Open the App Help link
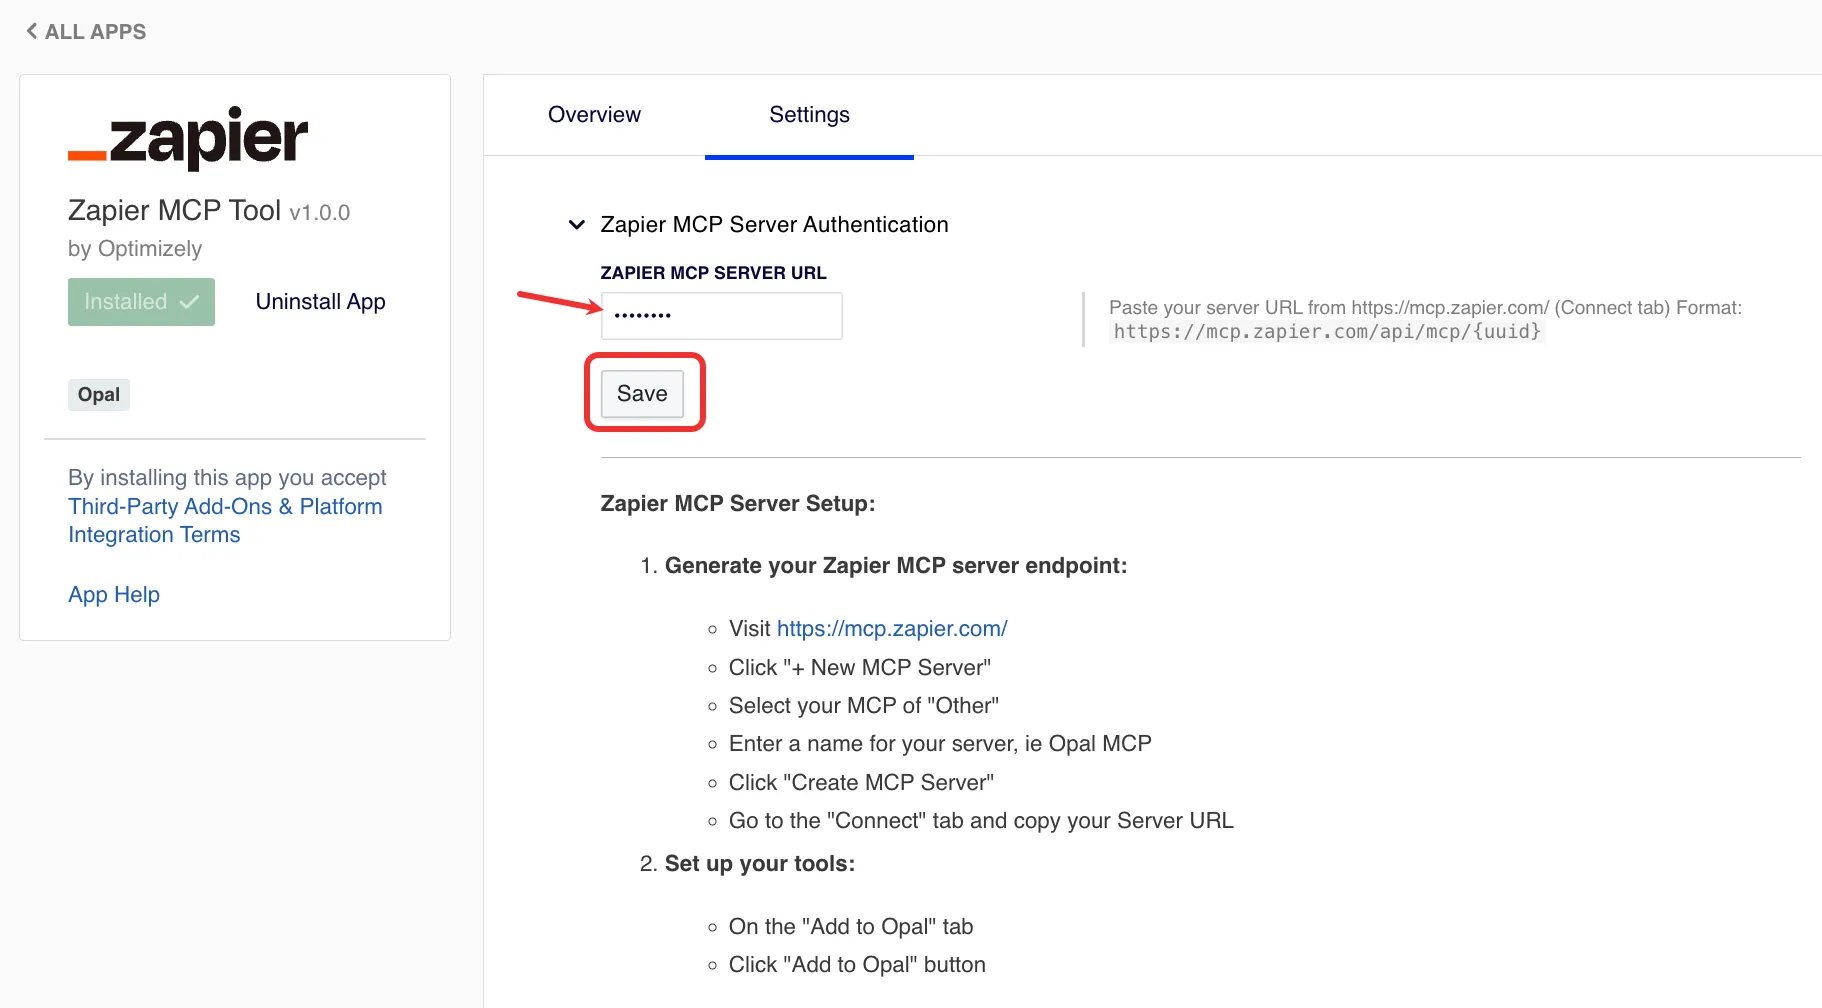 [x=114, y=595]
